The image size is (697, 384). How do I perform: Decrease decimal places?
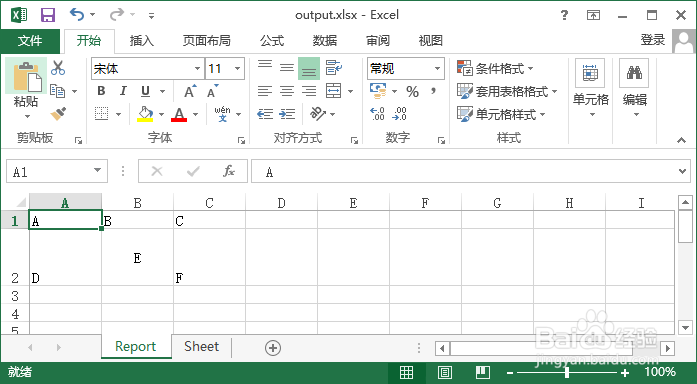(x=399, y=114)
